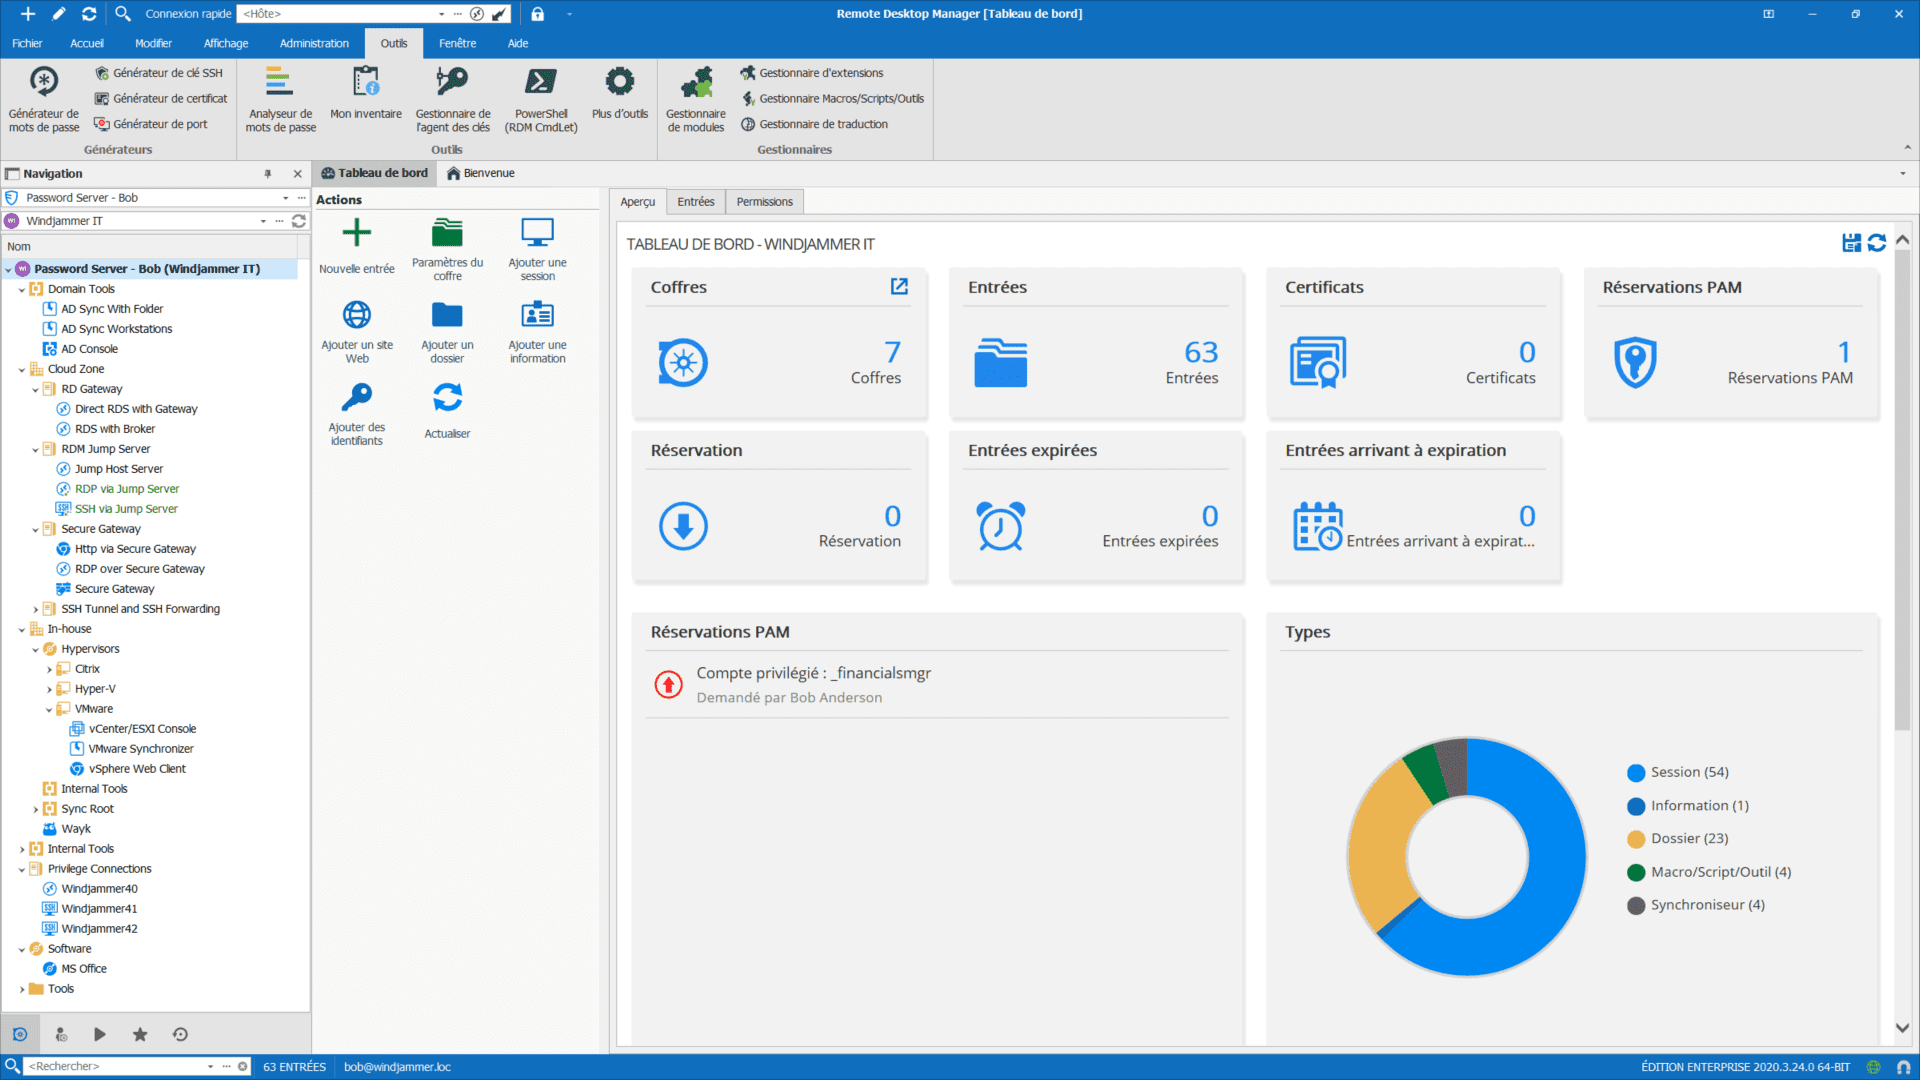Collapse the VMware folder

(49, 709)
